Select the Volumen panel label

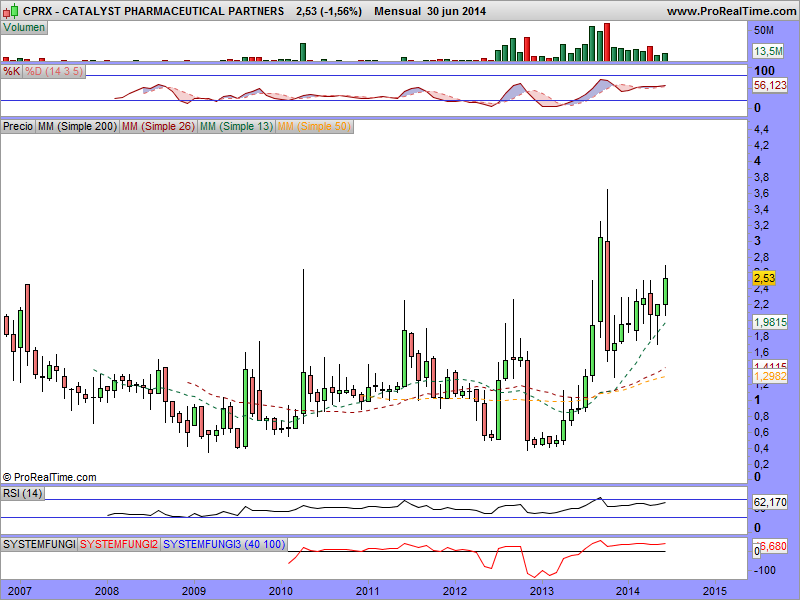coord(24,28)
